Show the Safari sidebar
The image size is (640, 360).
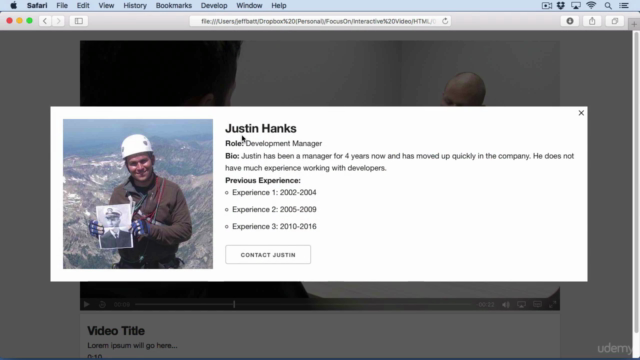(79, 21)
